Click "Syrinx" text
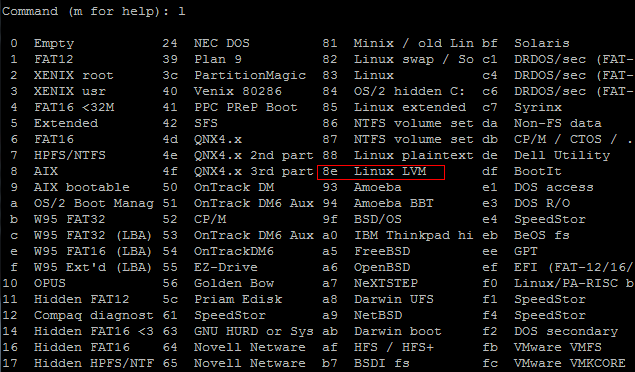This screenshot has height=372, width=635. [x=538, y=107]
